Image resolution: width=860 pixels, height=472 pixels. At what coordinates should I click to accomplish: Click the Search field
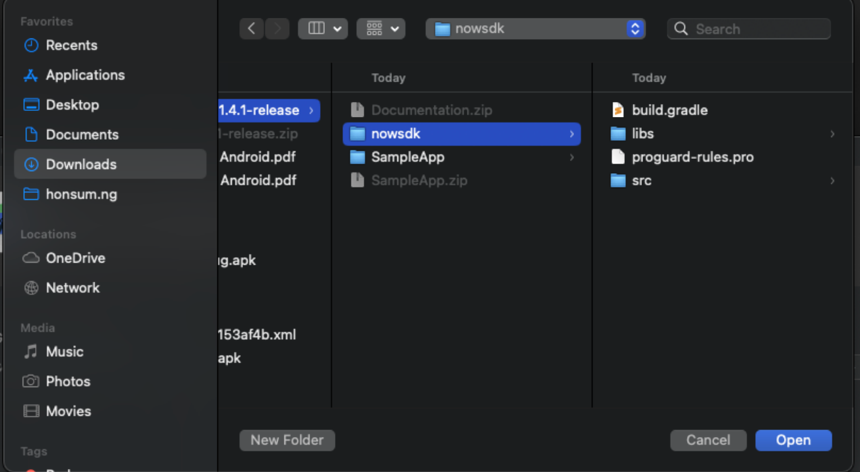[x=749, y=29]
